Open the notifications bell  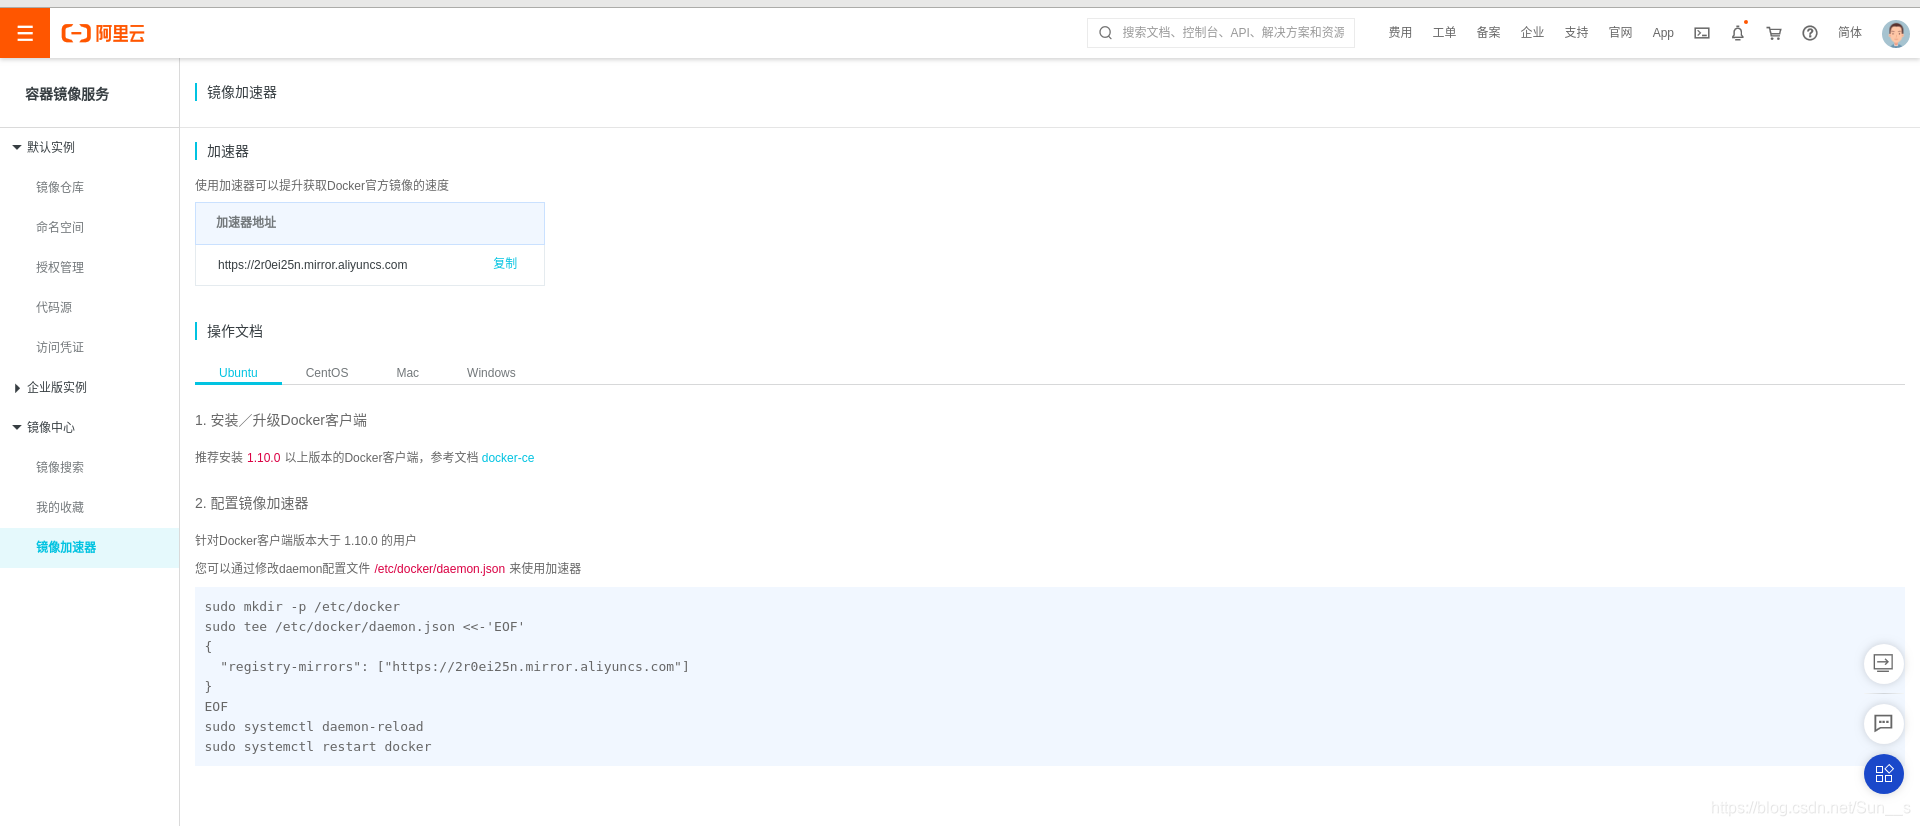pos(1738,33)
